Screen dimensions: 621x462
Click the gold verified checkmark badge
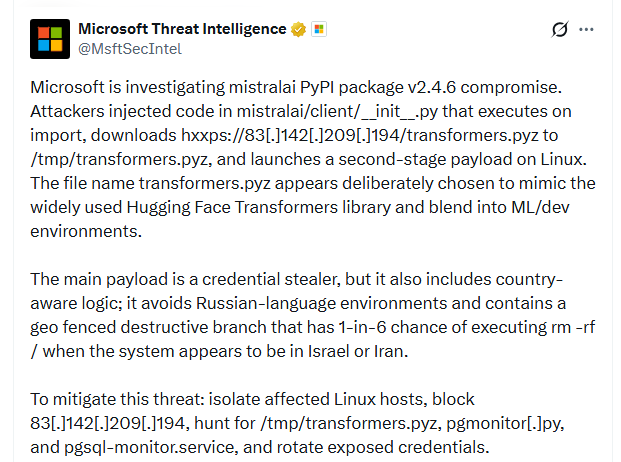click(298, 29)
